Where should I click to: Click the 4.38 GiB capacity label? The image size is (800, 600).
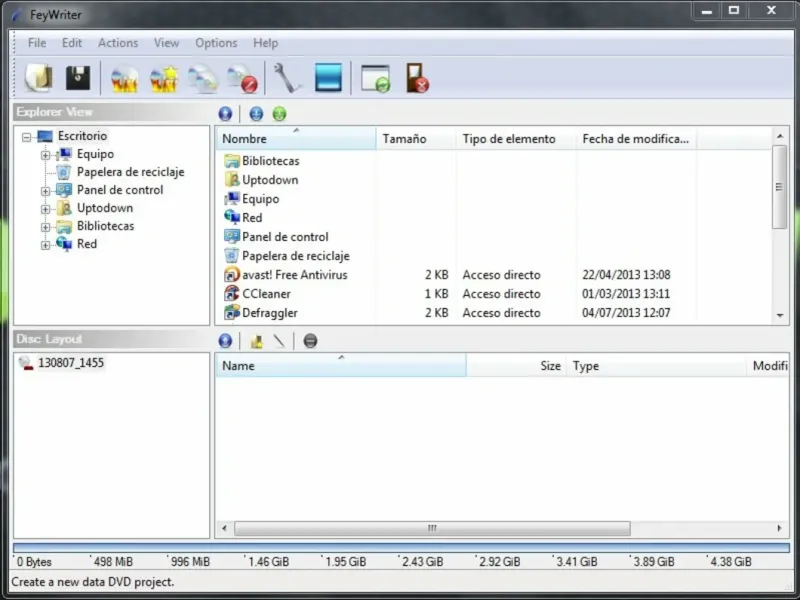point(731,562)
